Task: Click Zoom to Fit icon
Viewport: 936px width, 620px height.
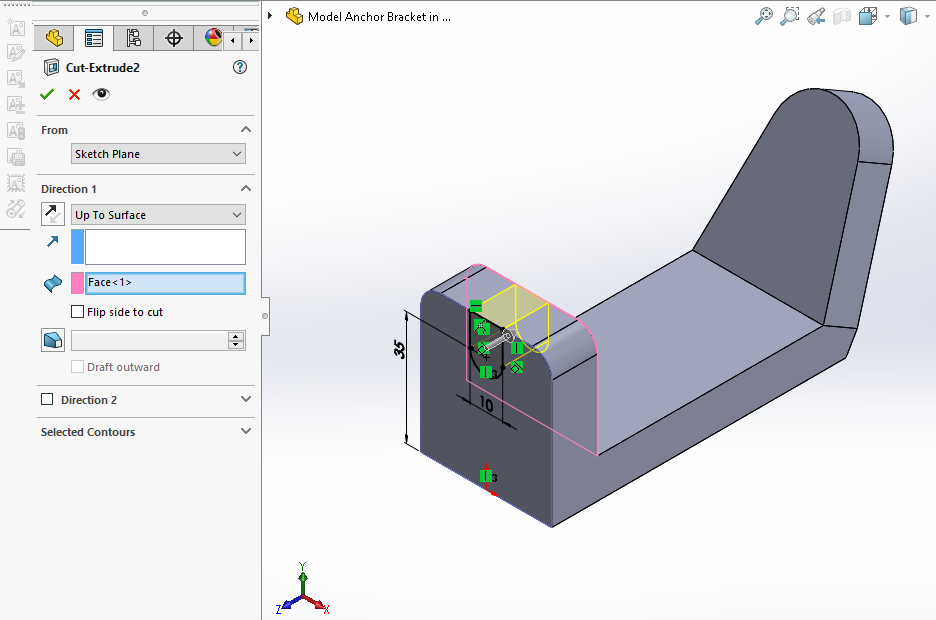Action: click(763, 16)
